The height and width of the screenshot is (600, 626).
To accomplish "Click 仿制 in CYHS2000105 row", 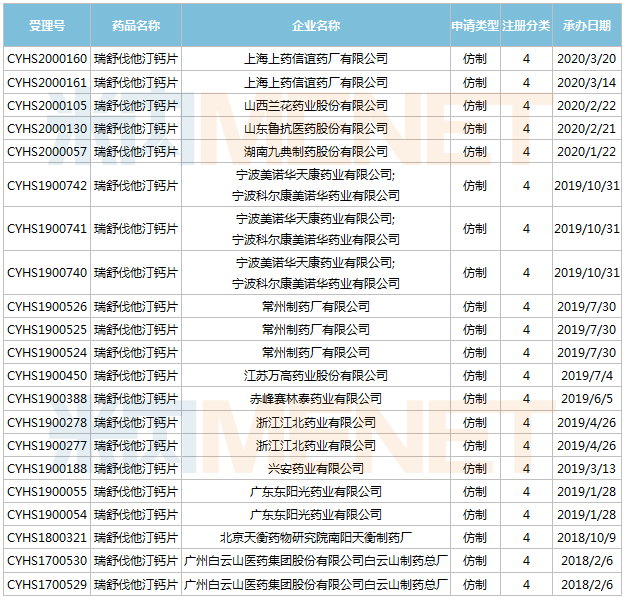I will click(475, 105).
